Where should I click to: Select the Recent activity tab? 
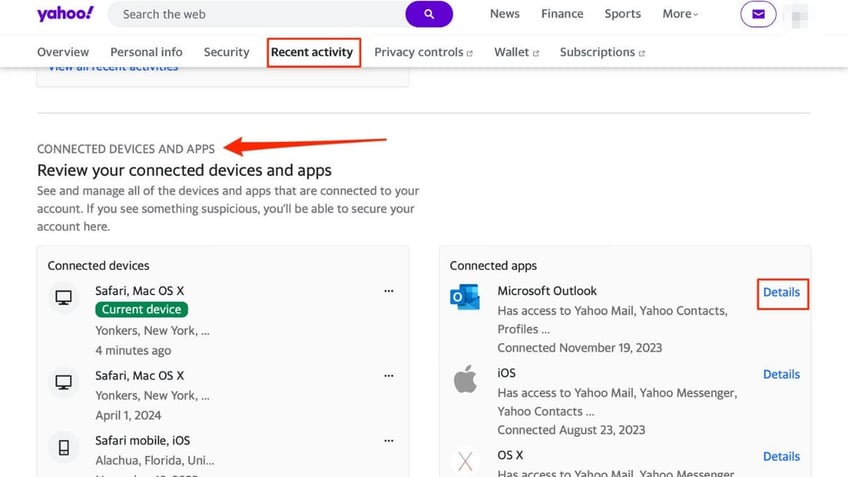tap(312, 52)
